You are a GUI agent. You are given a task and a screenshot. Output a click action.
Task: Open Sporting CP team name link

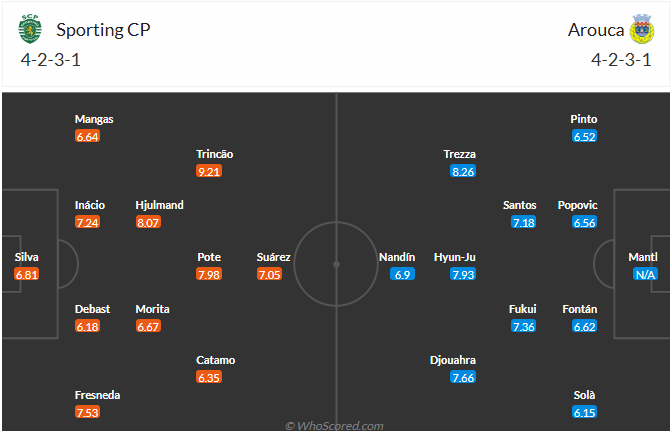(103, 30)
